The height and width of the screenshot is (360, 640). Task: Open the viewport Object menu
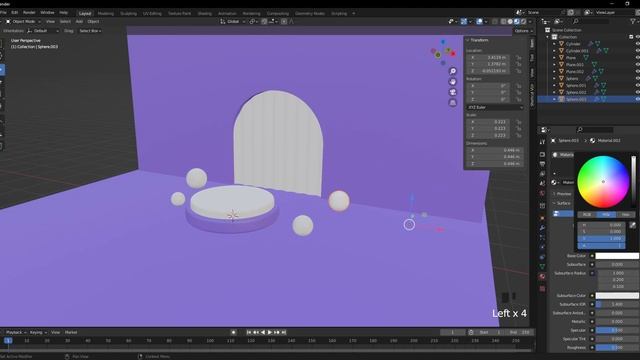point(93,21)
